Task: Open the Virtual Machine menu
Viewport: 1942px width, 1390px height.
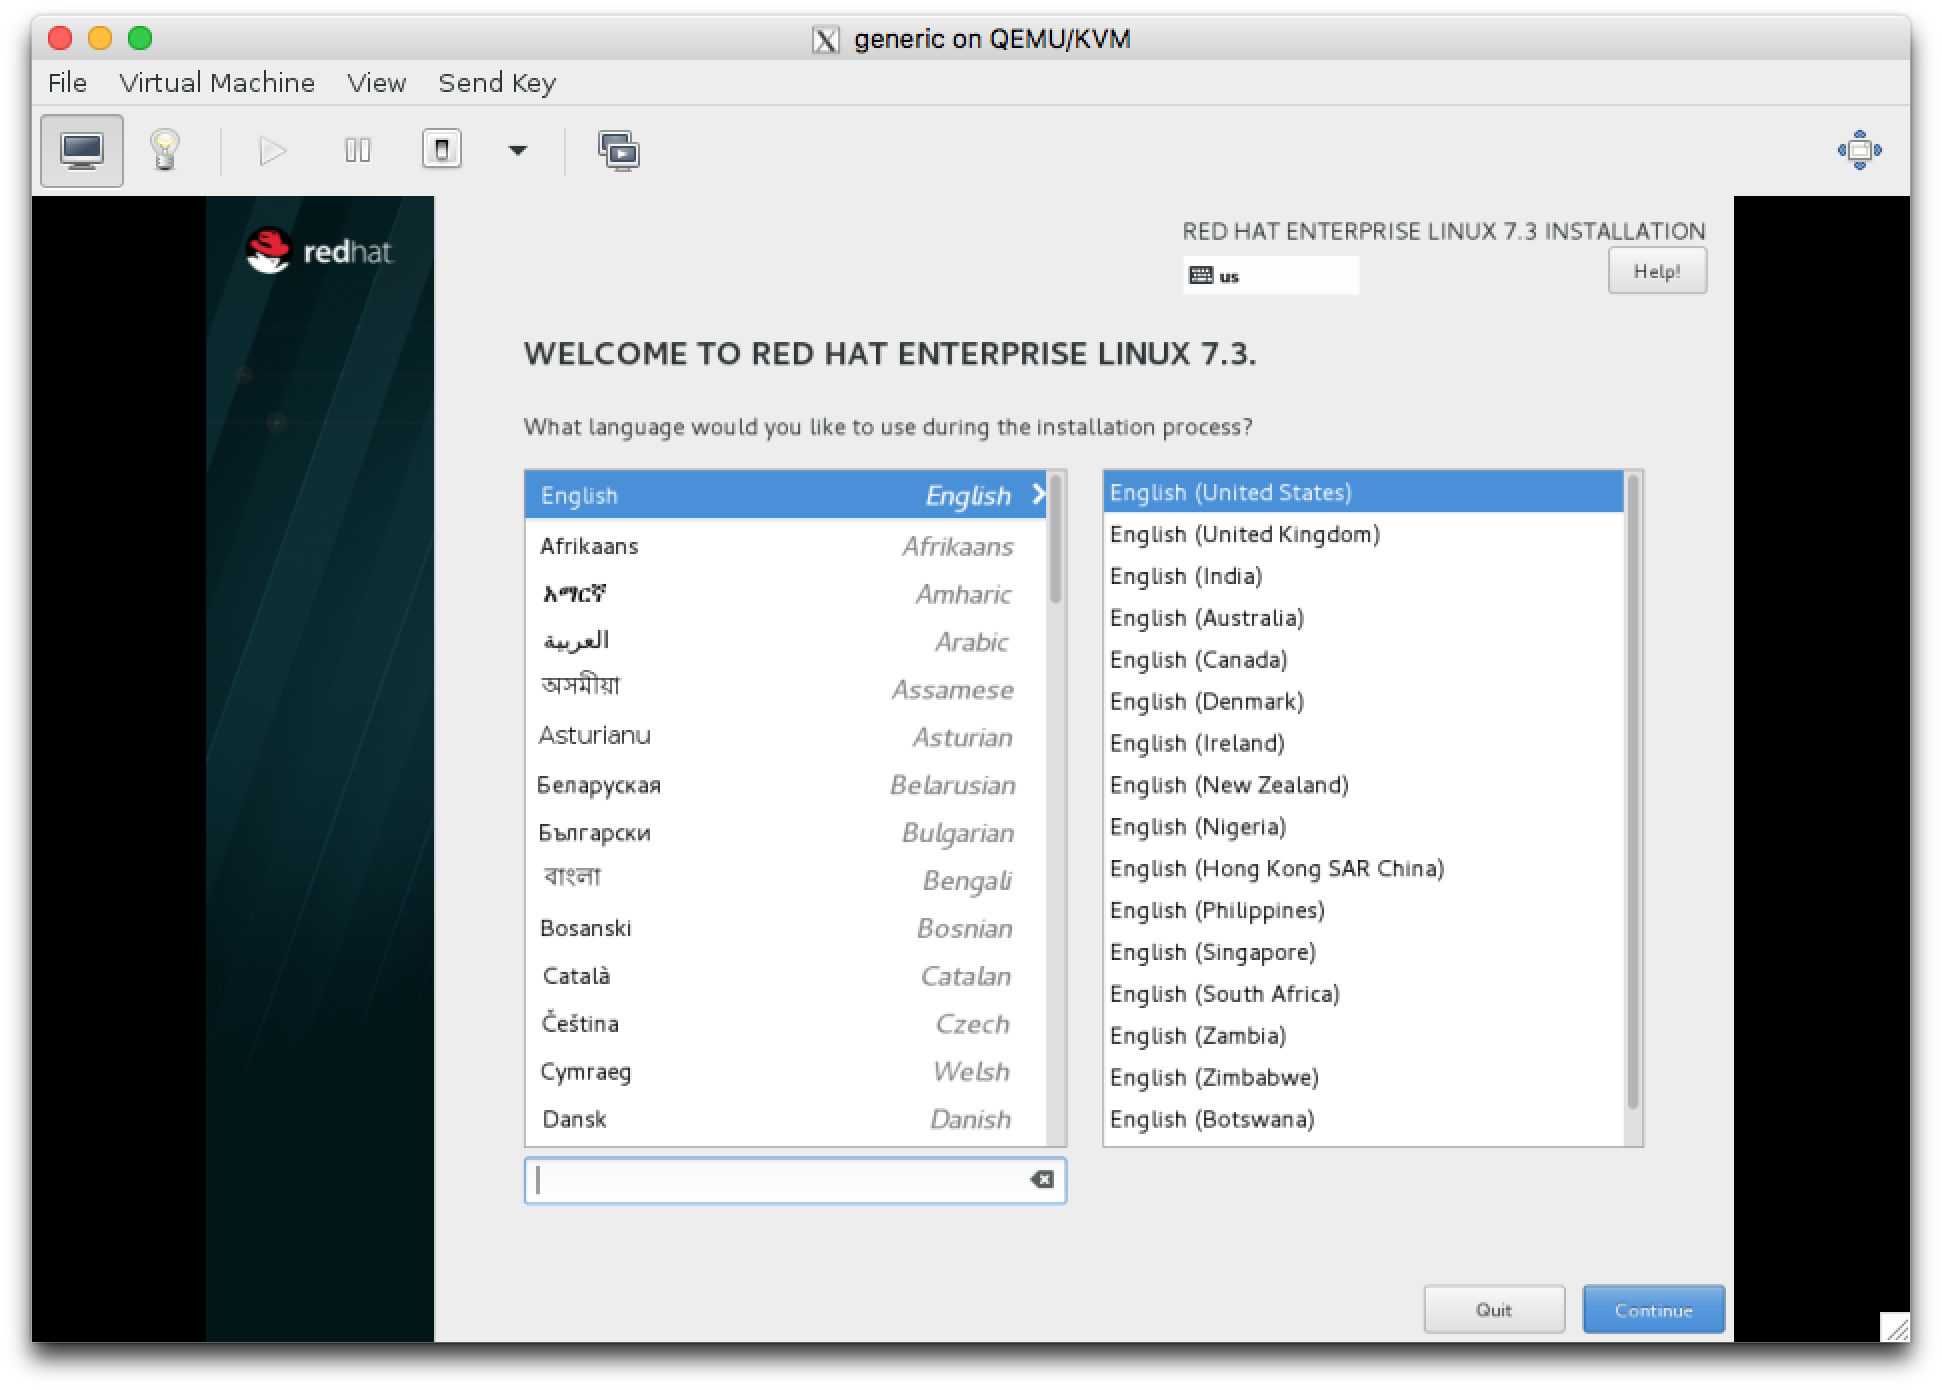Action: [217, 83]
